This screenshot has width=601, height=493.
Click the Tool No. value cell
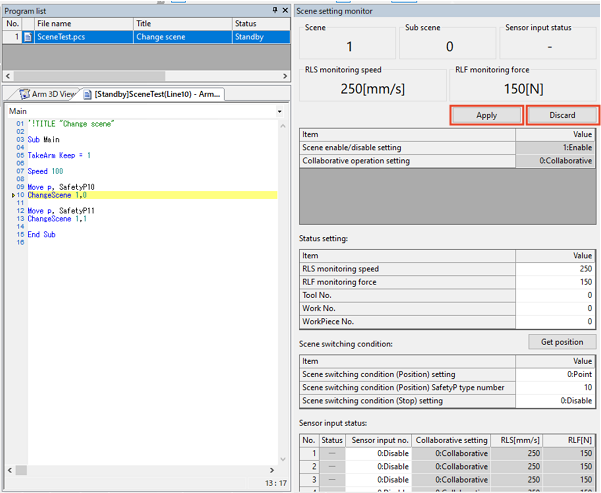click(x=555, y=295)
